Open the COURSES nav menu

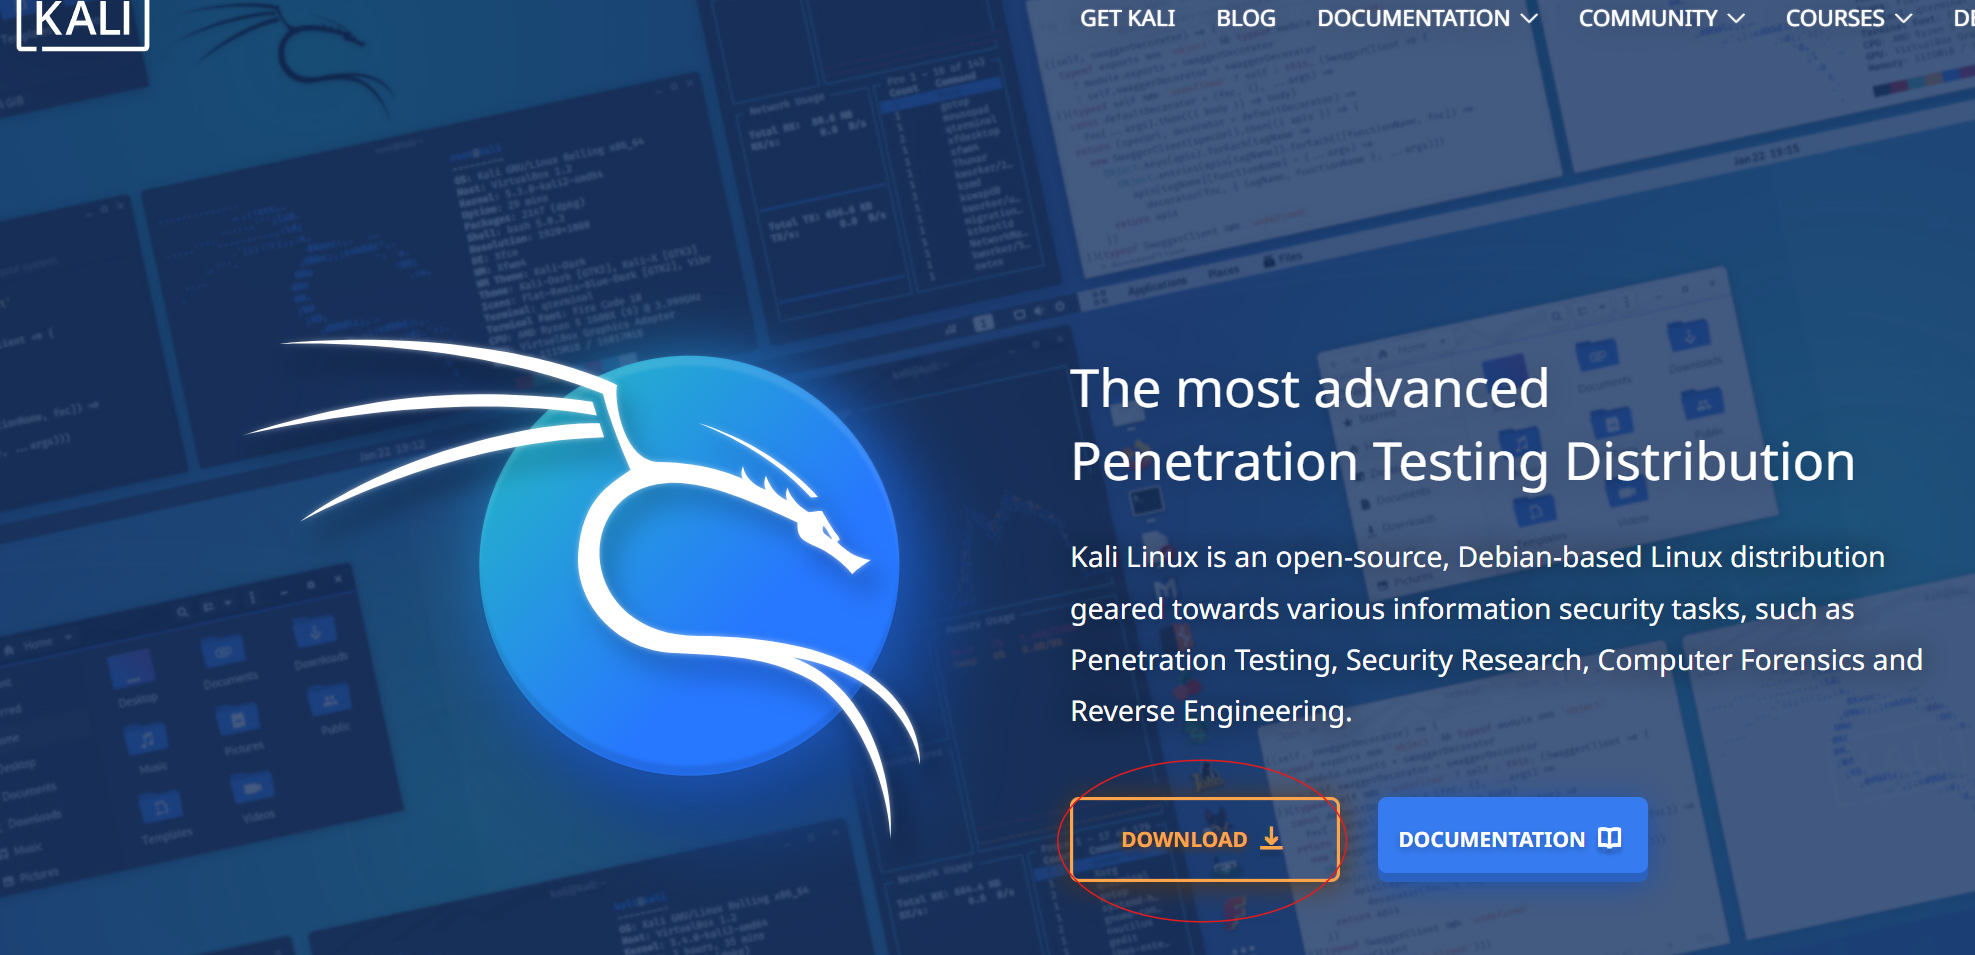[1848, 18]
